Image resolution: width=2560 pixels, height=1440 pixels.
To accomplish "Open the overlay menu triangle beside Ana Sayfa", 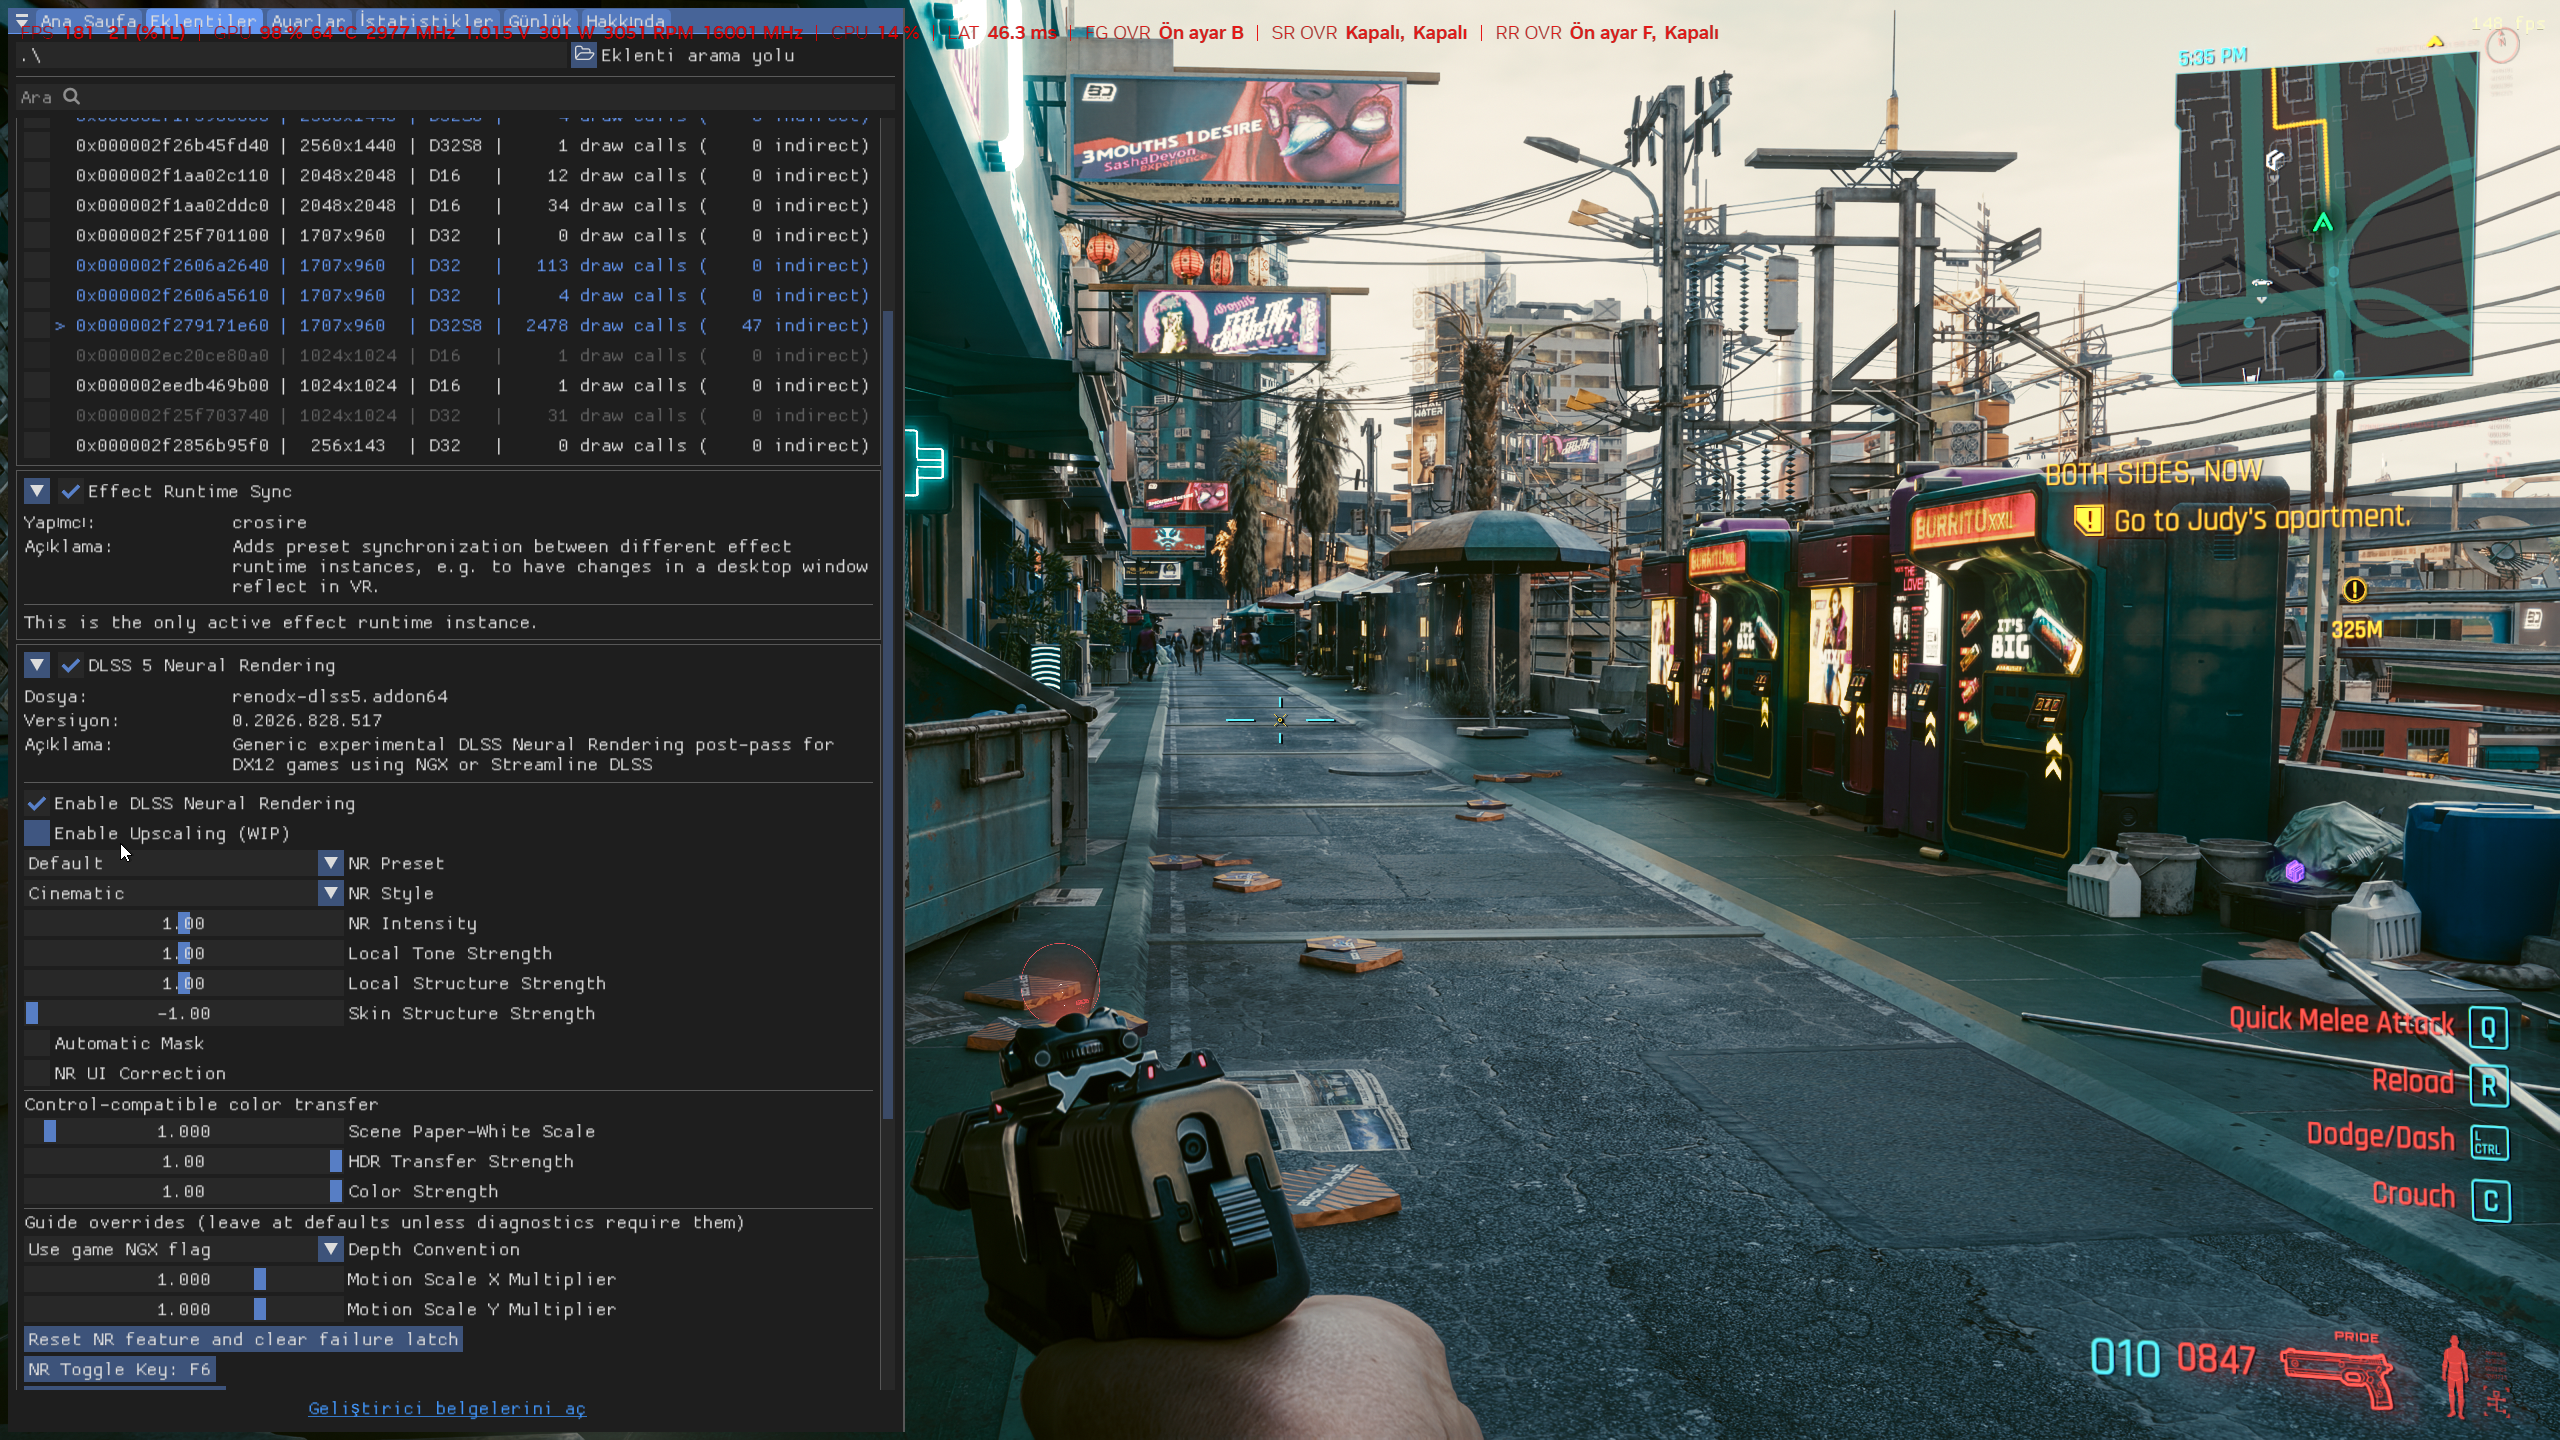I will click(22, 20).
